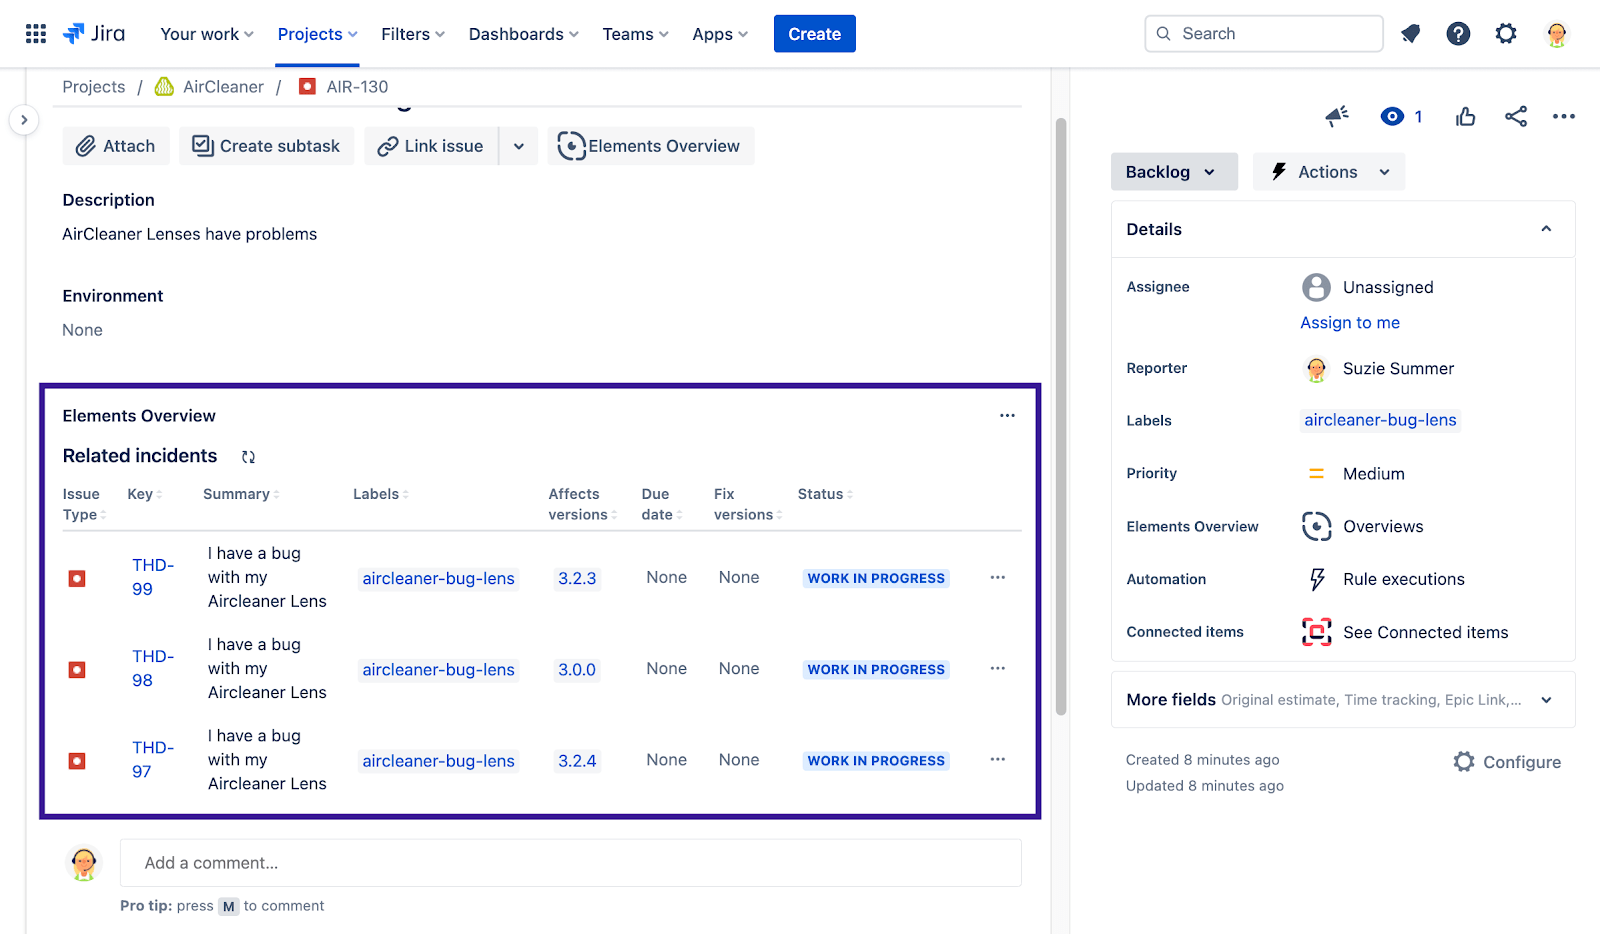Like the issue with the thumbs-up

[x=1464, y=116]
